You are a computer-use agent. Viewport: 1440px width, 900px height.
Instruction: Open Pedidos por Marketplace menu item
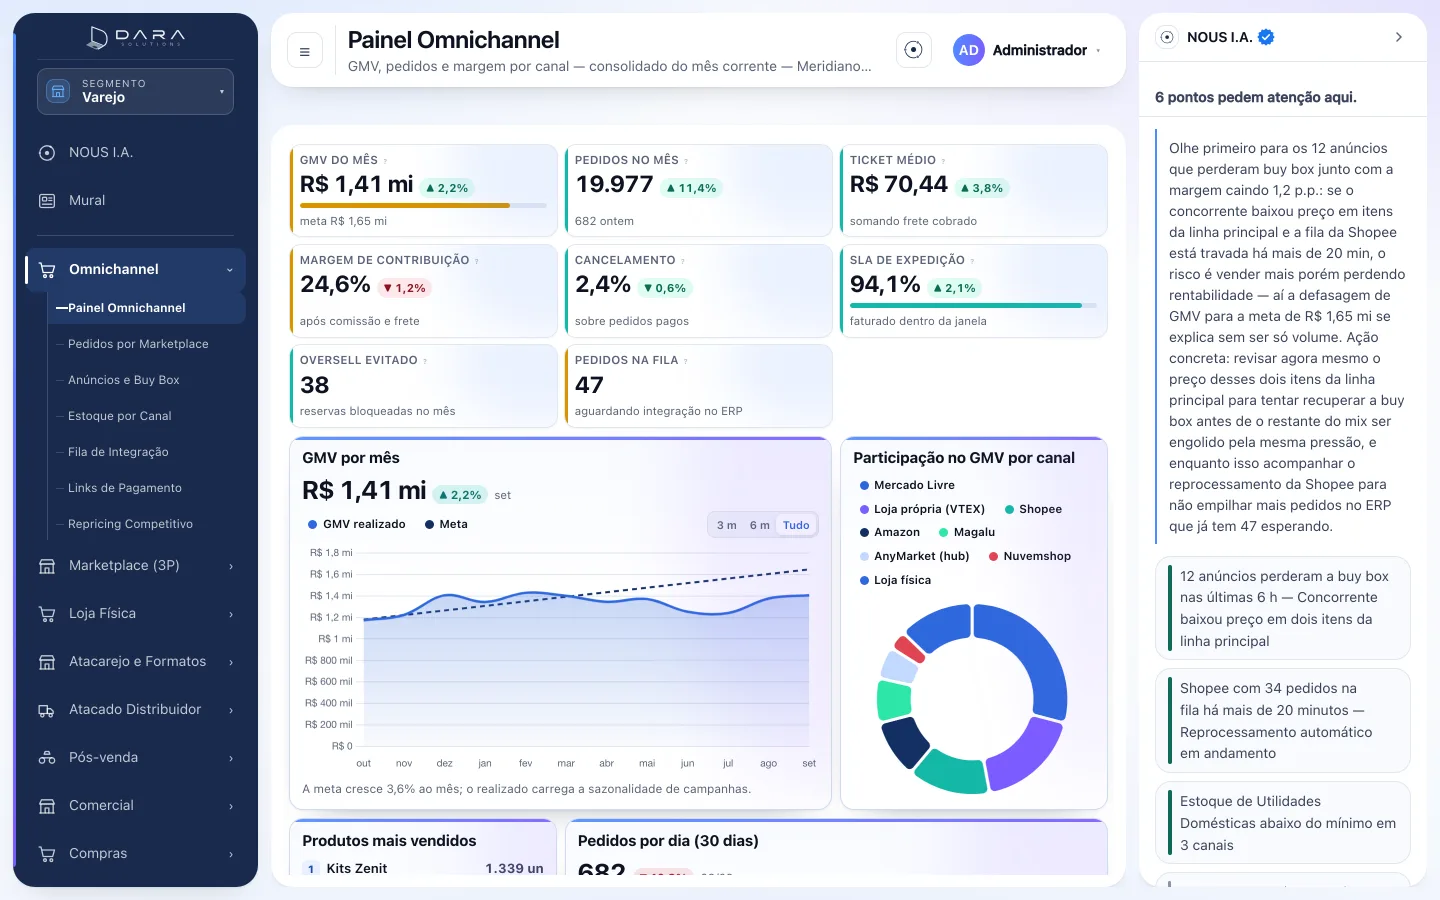tap(138, 344)
